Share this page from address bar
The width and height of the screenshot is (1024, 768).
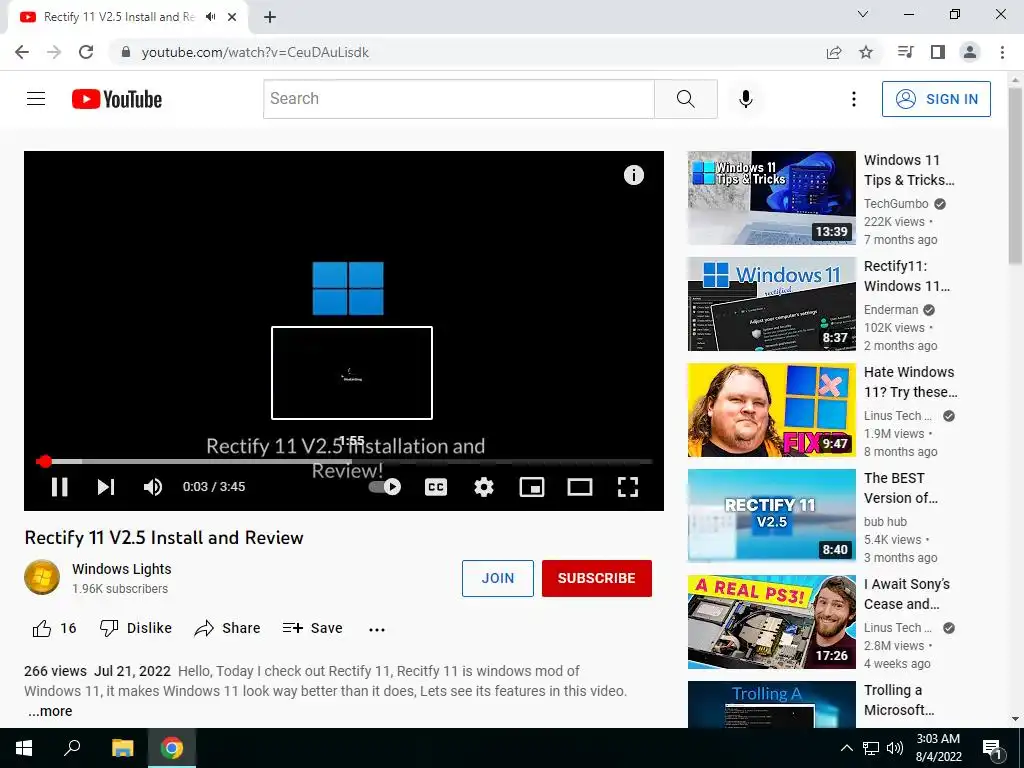coord(834,52)
